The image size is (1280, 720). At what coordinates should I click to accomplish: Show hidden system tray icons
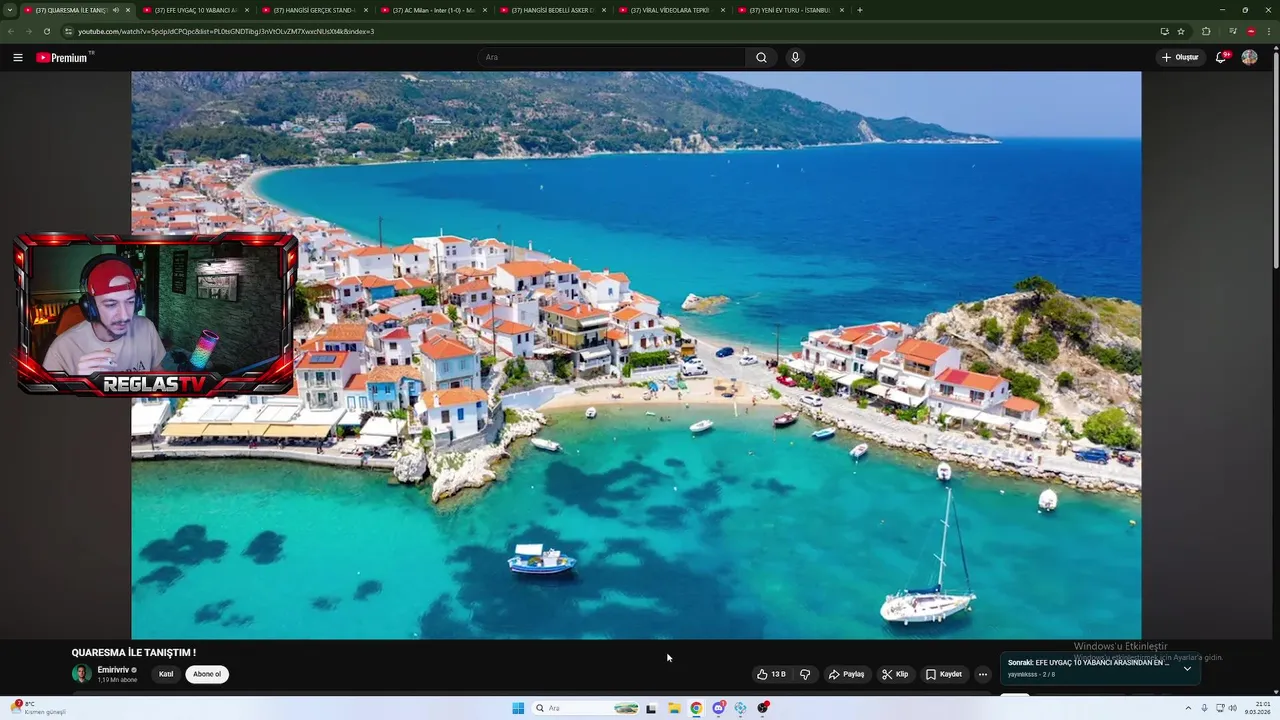tap(1188, 708)
